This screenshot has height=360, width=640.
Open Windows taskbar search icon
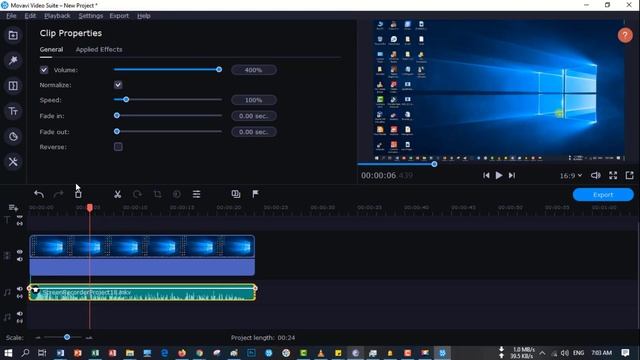(x=25, y=353)
